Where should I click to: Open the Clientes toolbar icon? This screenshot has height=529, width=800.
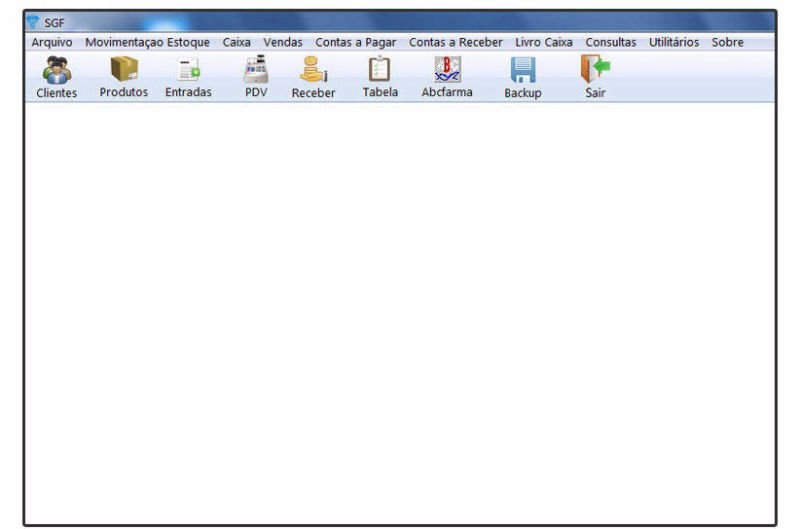click(56, 70)
